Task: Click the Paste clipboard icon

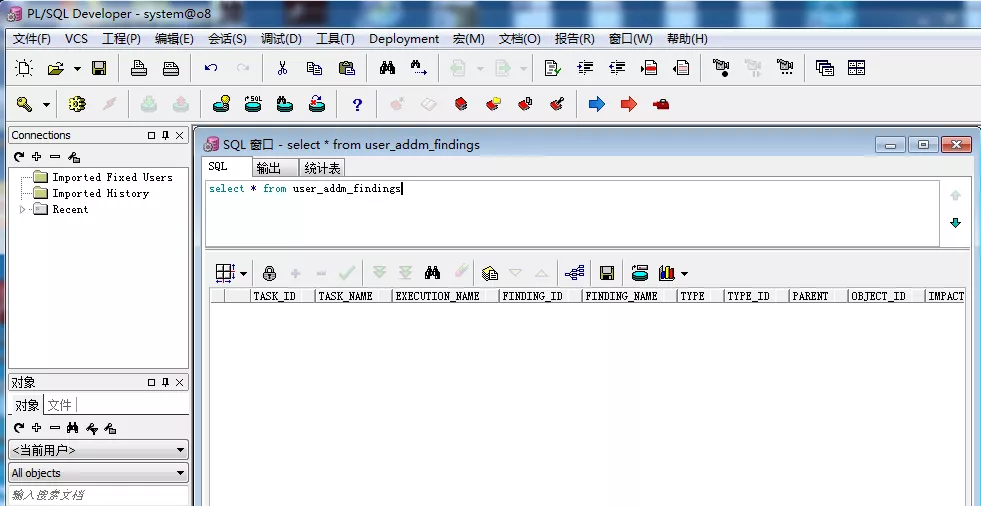Action: coord(347,68)
